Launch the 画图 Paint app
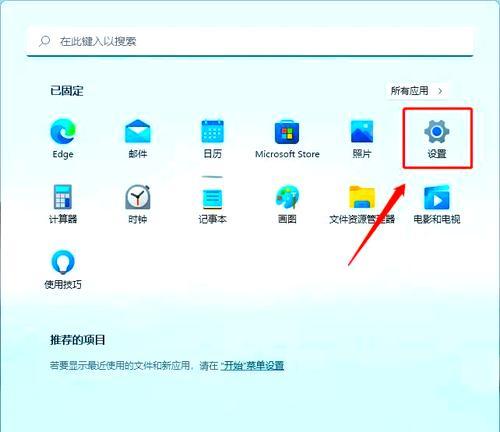 pyautogui.click(x=287, y=204)
